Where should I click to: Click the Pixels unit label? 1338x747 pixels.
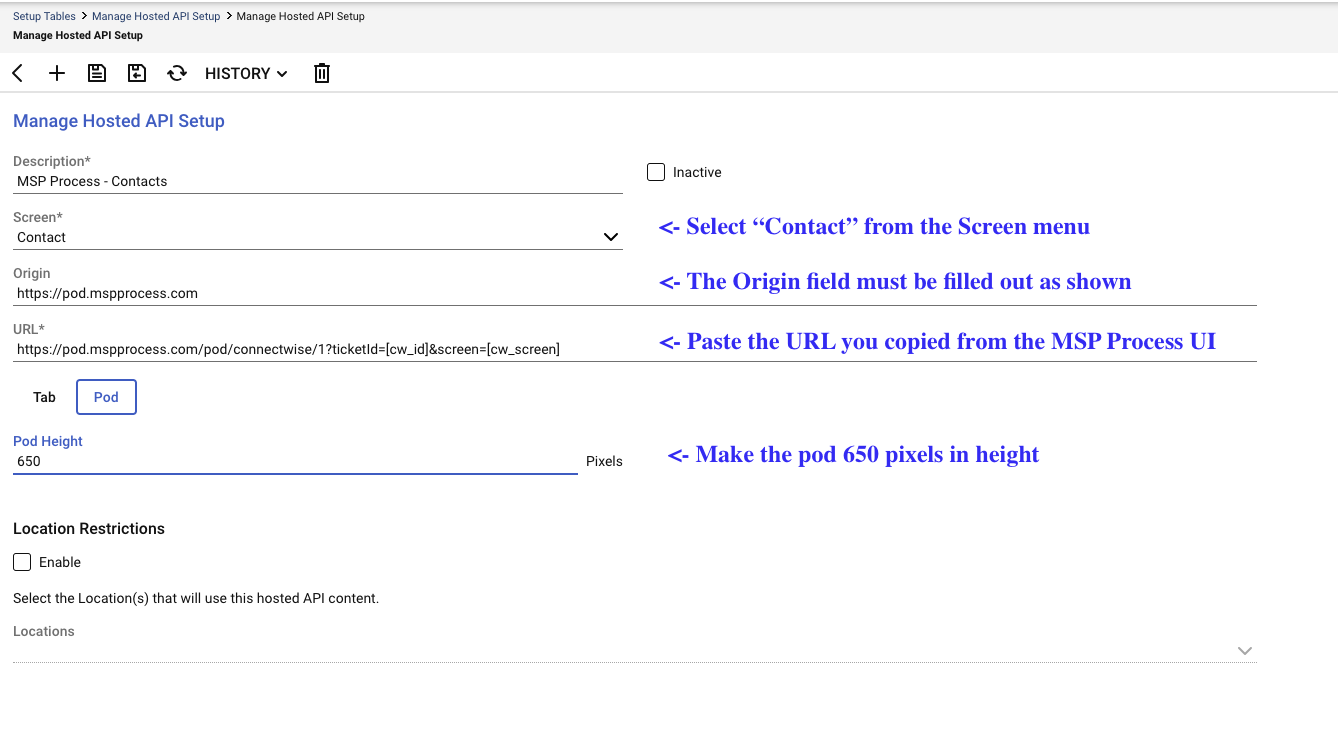[x=604, y=461]
